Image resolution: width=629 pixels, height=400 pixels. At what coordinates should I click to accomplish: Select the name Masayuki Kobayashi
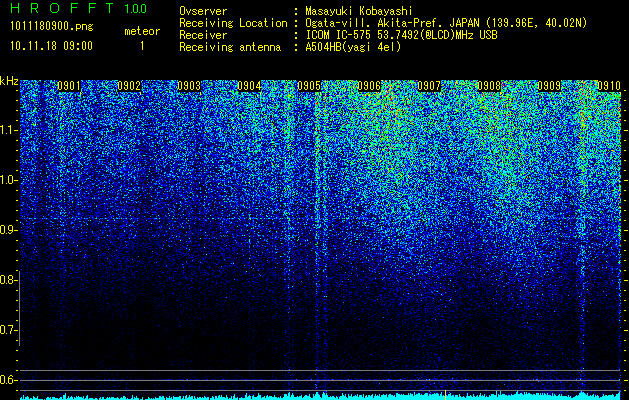tap(359, 12)
